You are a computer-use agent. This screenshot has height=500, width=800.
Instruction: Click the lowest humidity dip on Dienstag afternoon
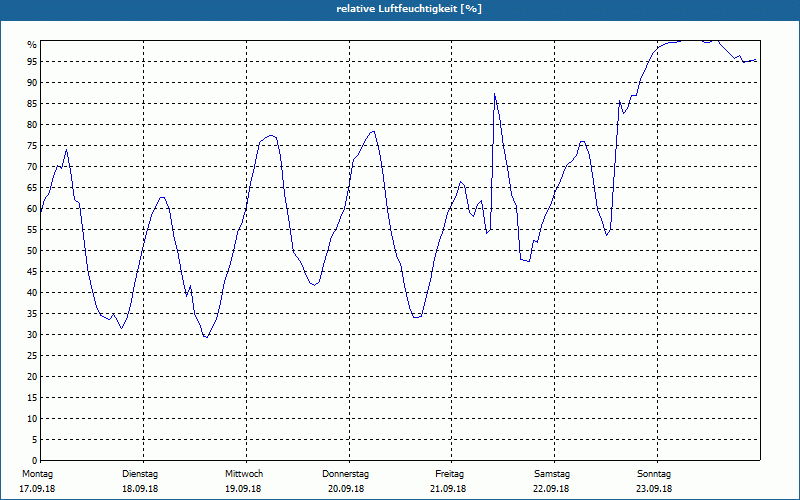206,337
